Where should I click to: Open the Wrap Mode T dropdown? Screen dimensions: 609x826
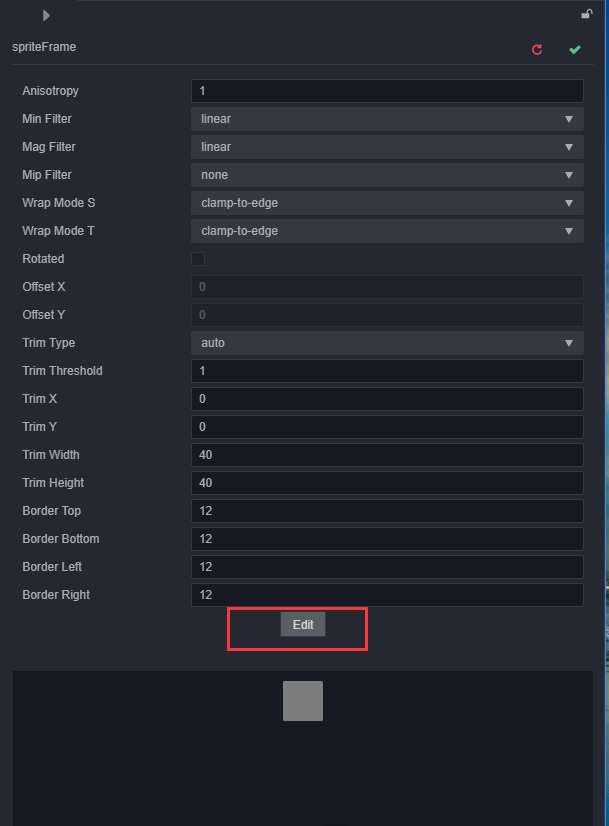point(386,231)
